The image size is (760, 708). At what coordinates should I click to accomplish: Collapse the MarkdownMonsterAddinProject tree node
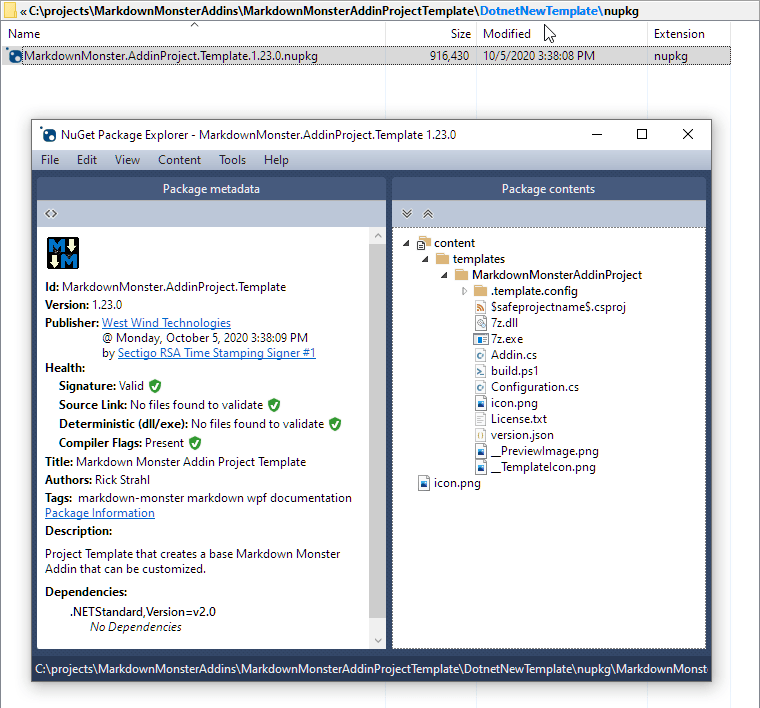(x=444, y=275)
